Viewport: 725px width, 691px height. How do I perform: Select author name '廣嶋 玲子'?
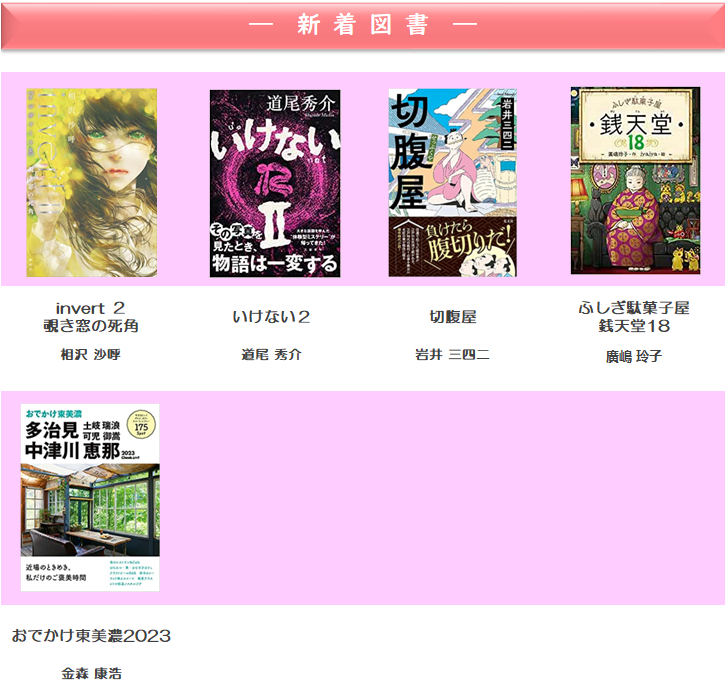(634, 356)
